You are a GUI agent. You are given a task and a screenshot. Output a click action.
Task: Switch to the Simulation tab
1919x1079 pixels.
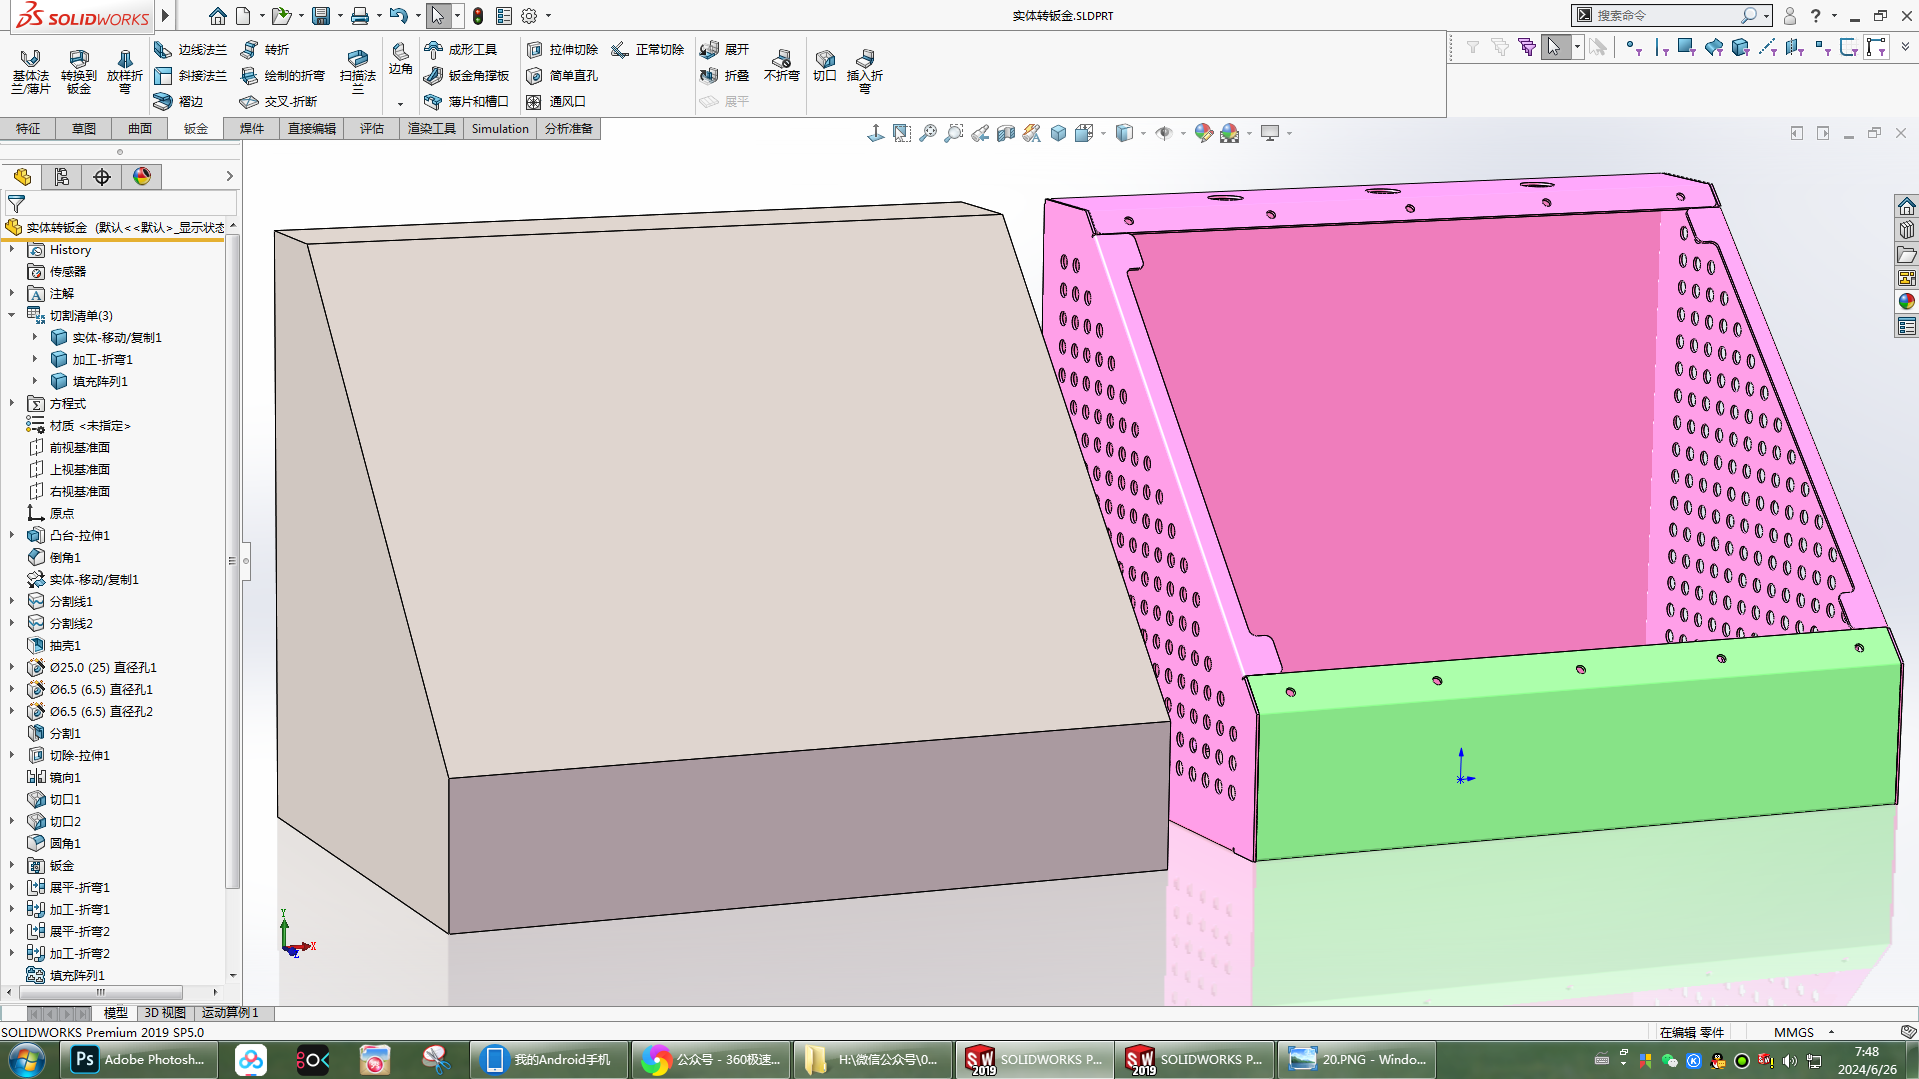tap(500, 128)
